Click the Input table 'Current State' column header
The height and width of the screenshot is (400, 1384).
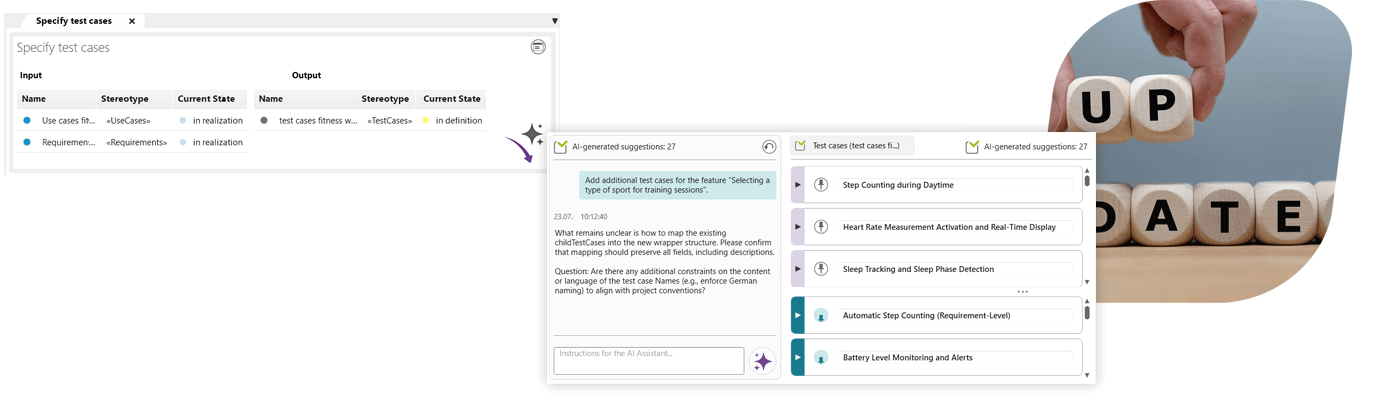pyautogui.click(x=209, y=99)
